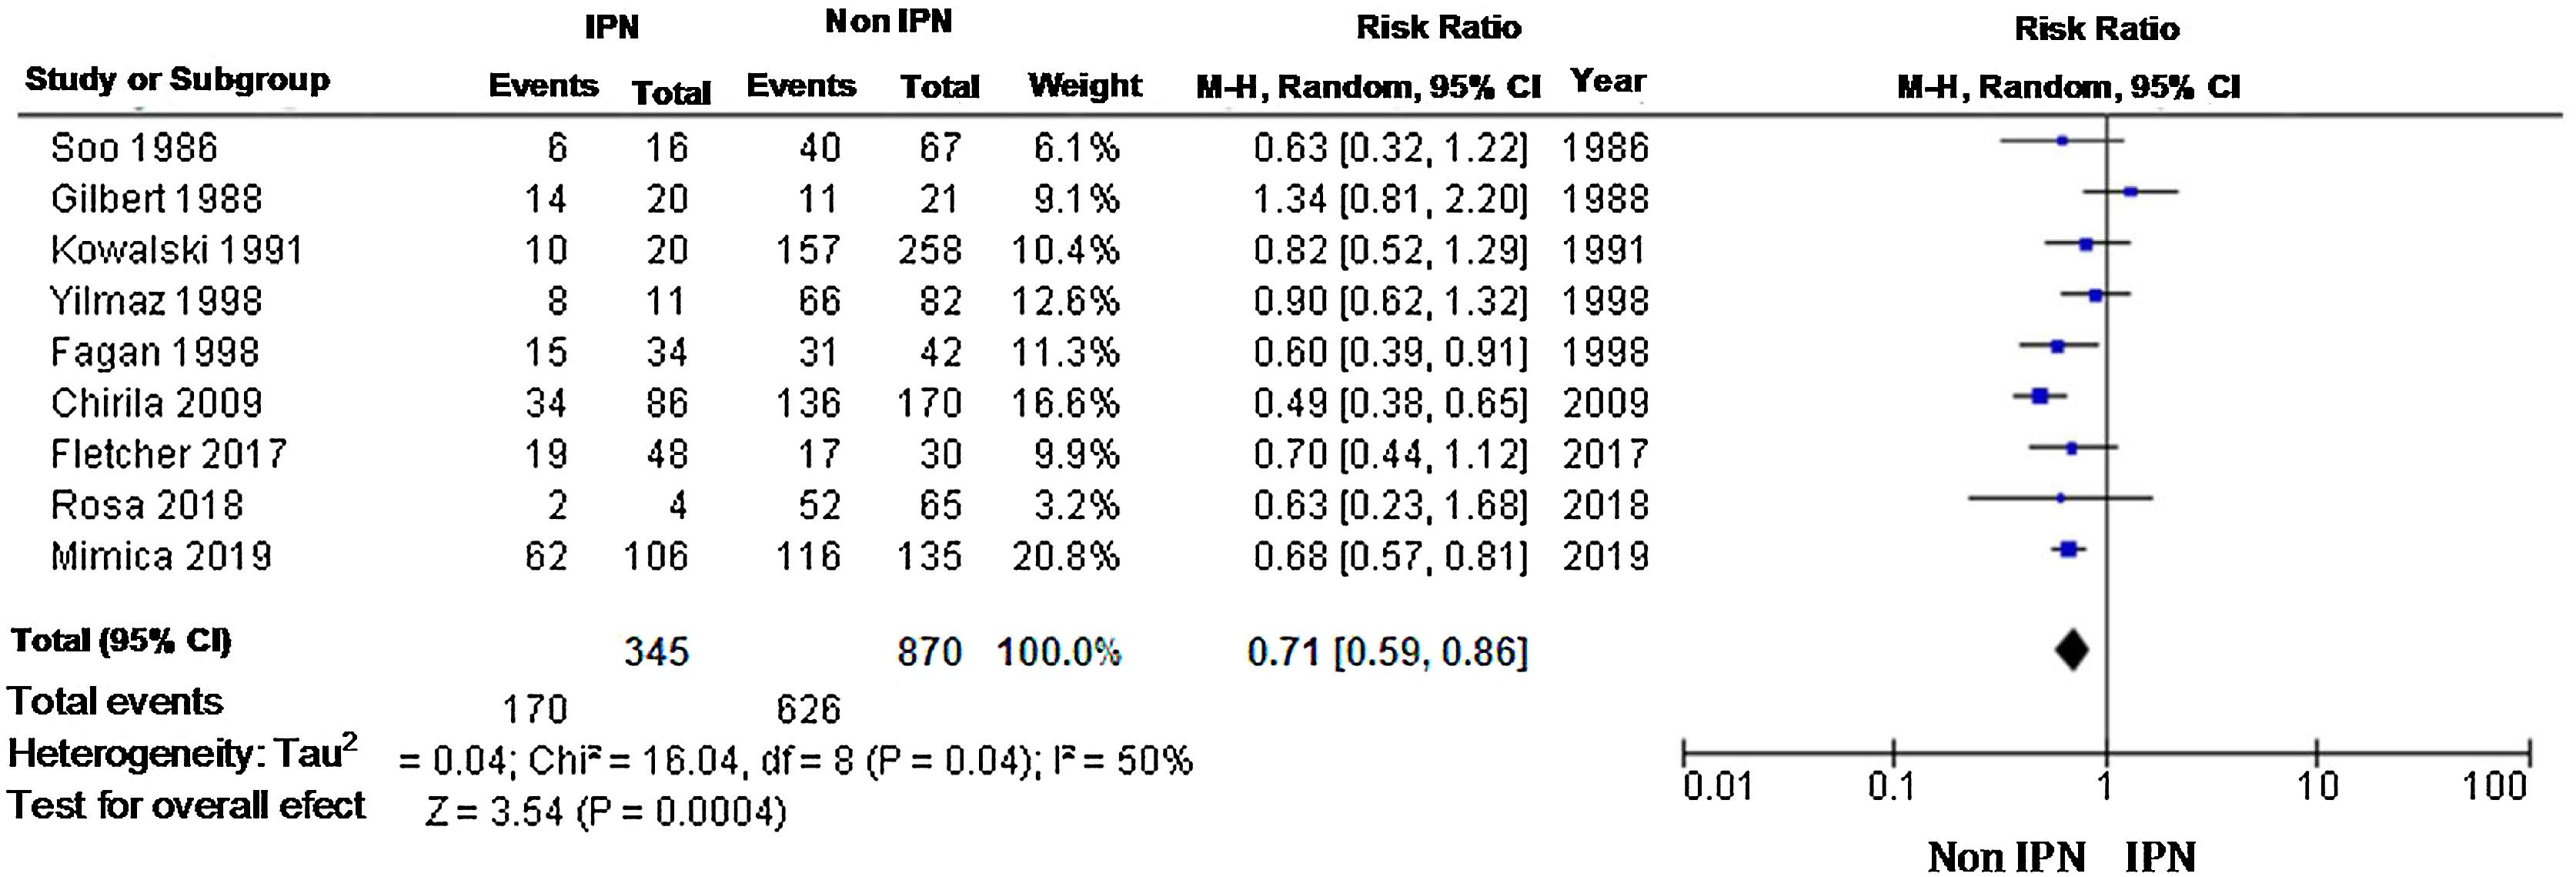Click the Chirila 2009 blue square marker
Viewport: 2576px width, 877px height.
[2040, 396]
